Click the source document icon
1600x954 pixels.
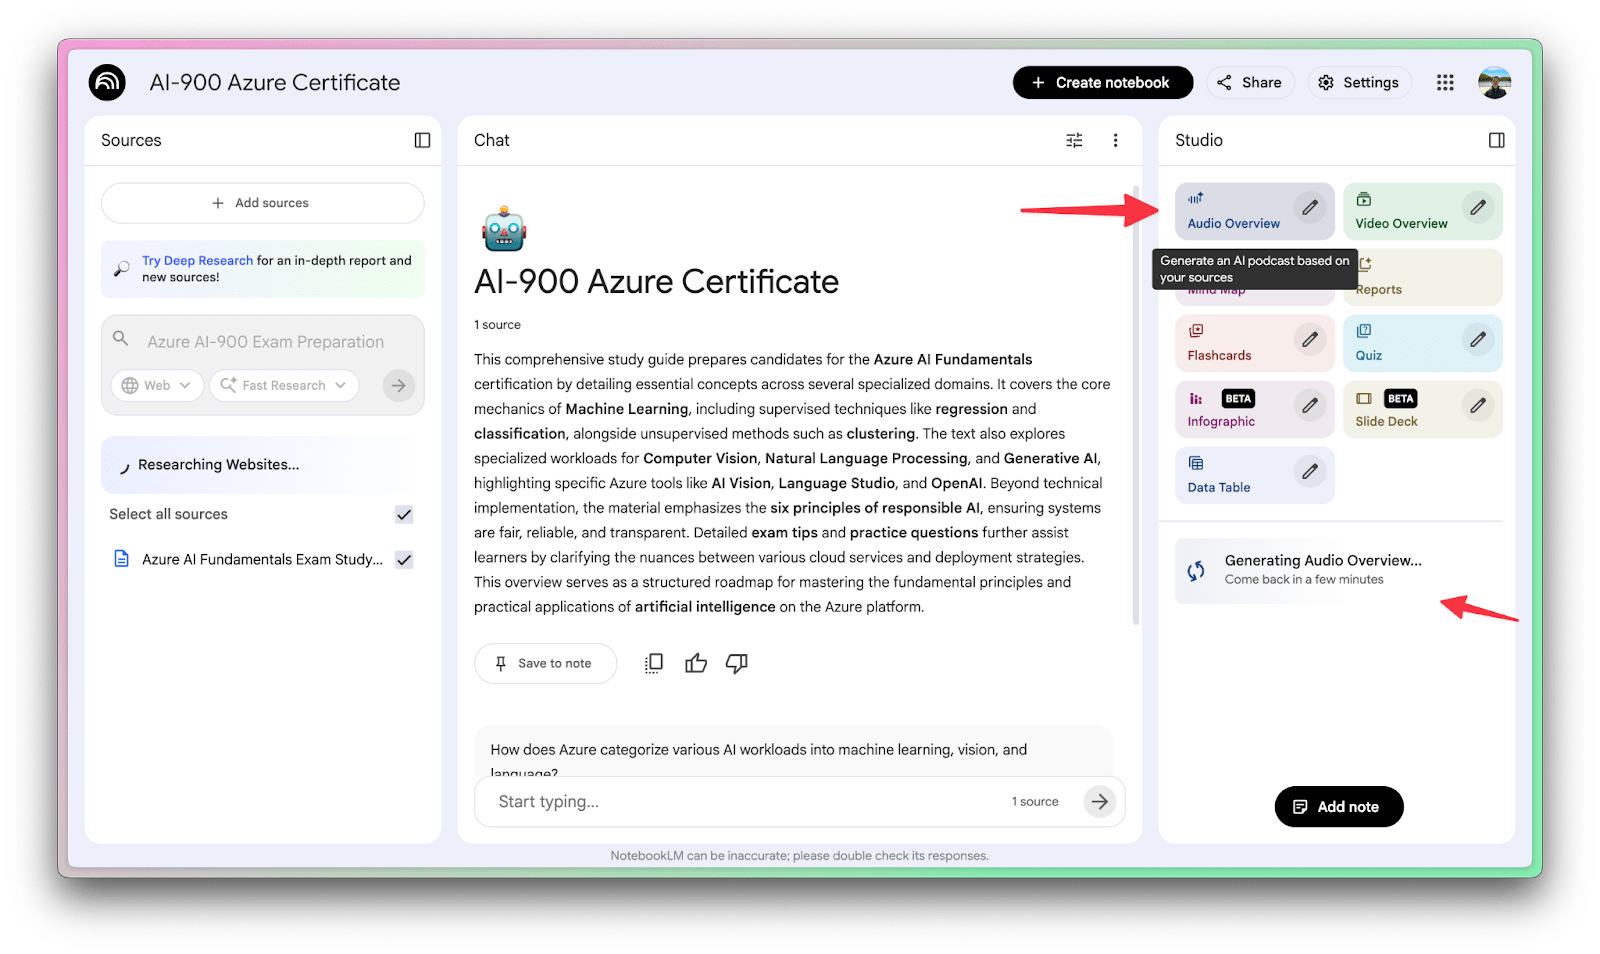tap(121, 559)
